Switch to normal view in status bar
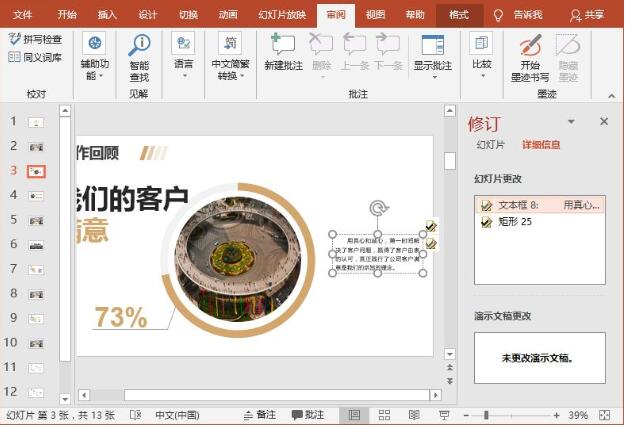This screenshot has width=625, height=426. click(354, 415)
